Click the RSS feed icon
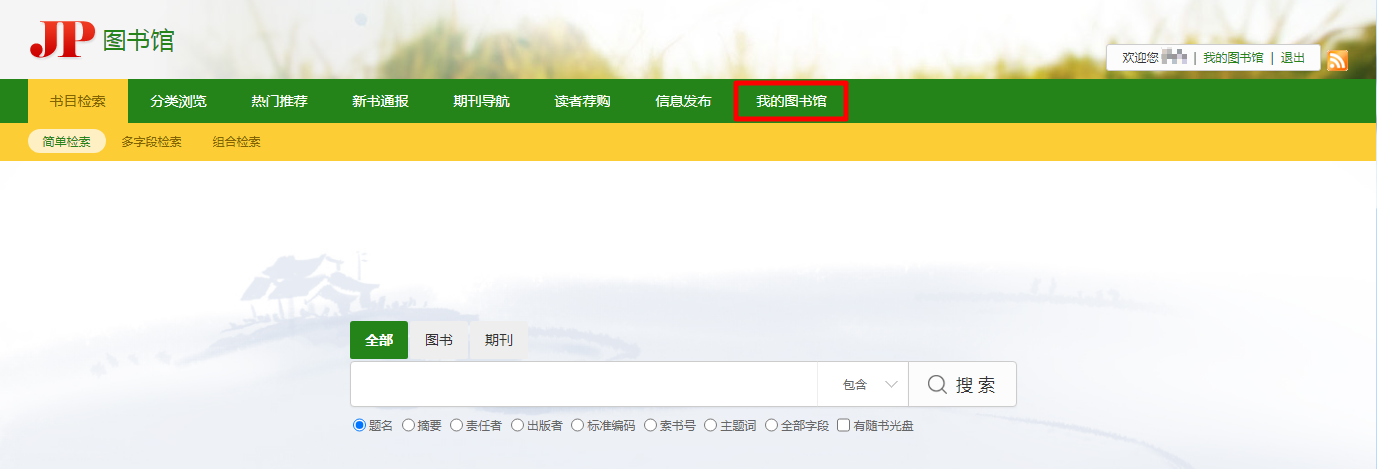The height and width of the screenshot is (469, 1377). (x=1337, y=60)
